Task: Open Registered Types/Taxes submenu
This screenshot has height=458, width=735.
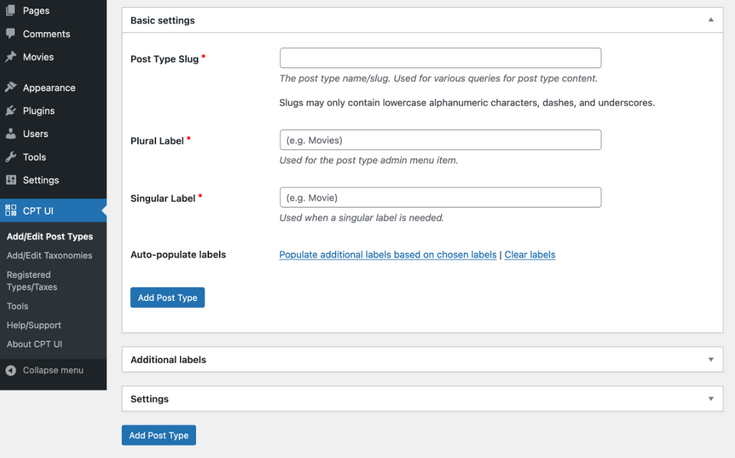Action: click(x=32, y=281)
